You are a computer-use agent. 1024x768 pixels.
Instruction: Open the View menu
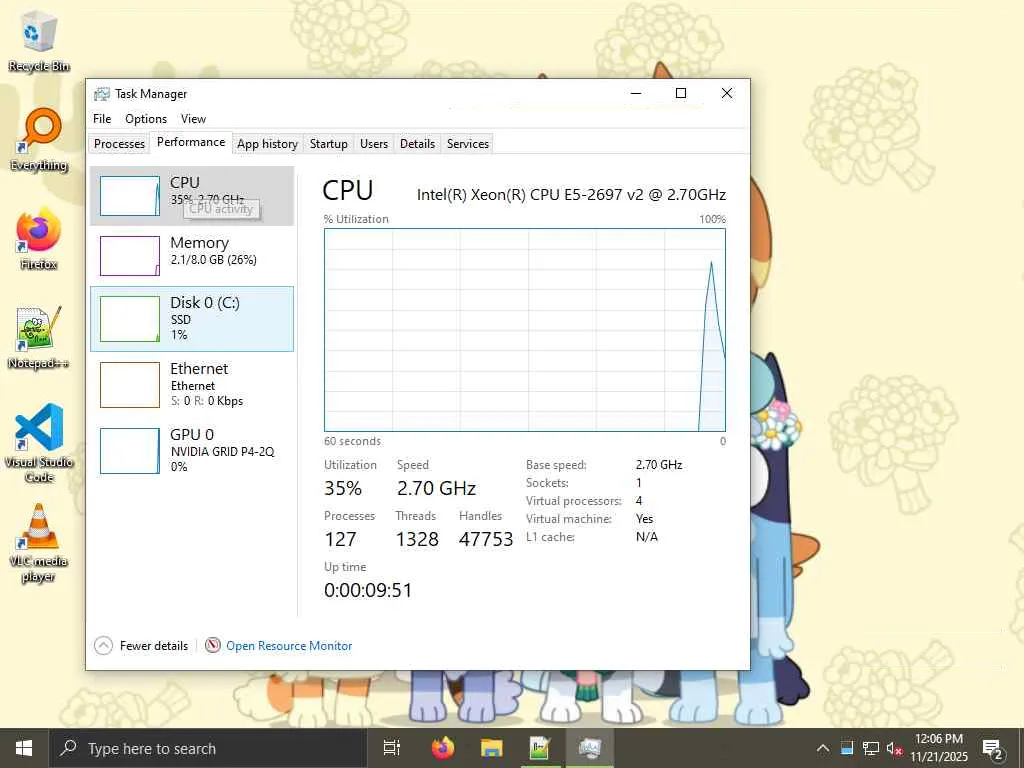click(193, 119)
